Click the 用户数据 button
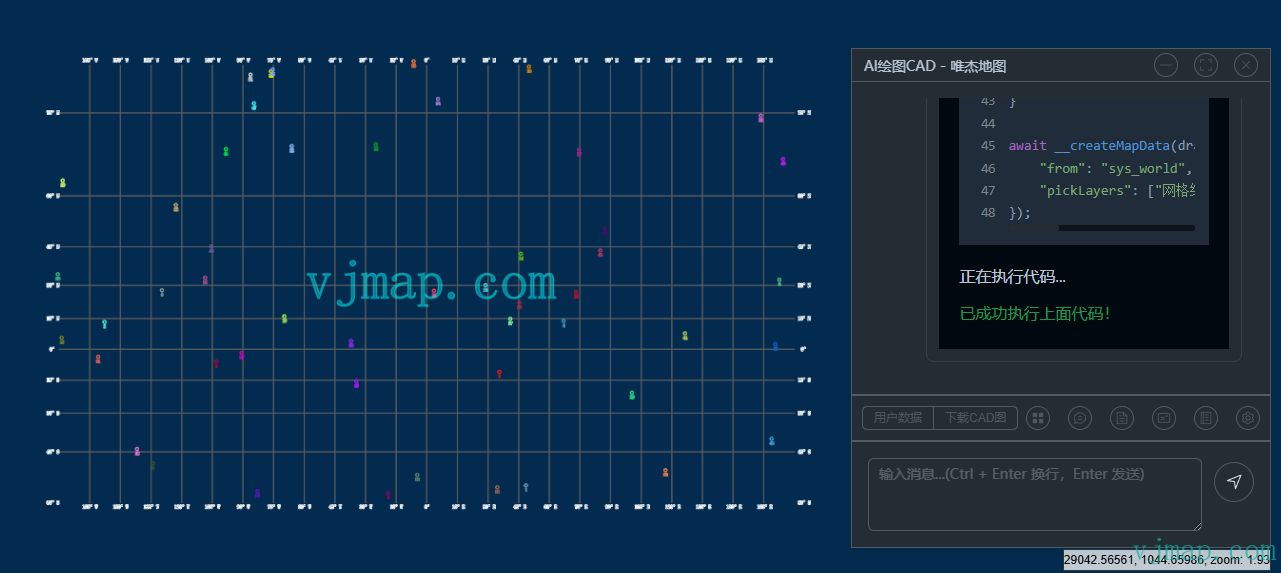Screen dimensions: 1281x573 point(898,418)
